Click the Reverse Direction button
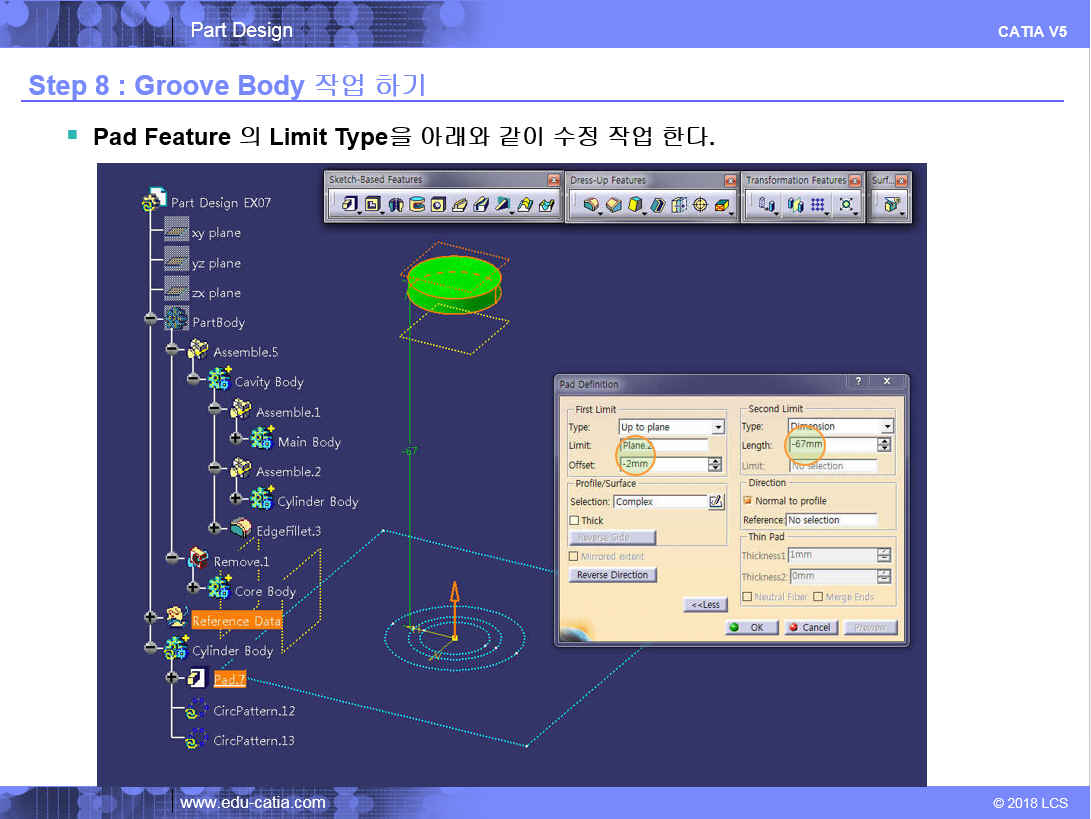1091x819 pixels. click(x=613, y=575)
